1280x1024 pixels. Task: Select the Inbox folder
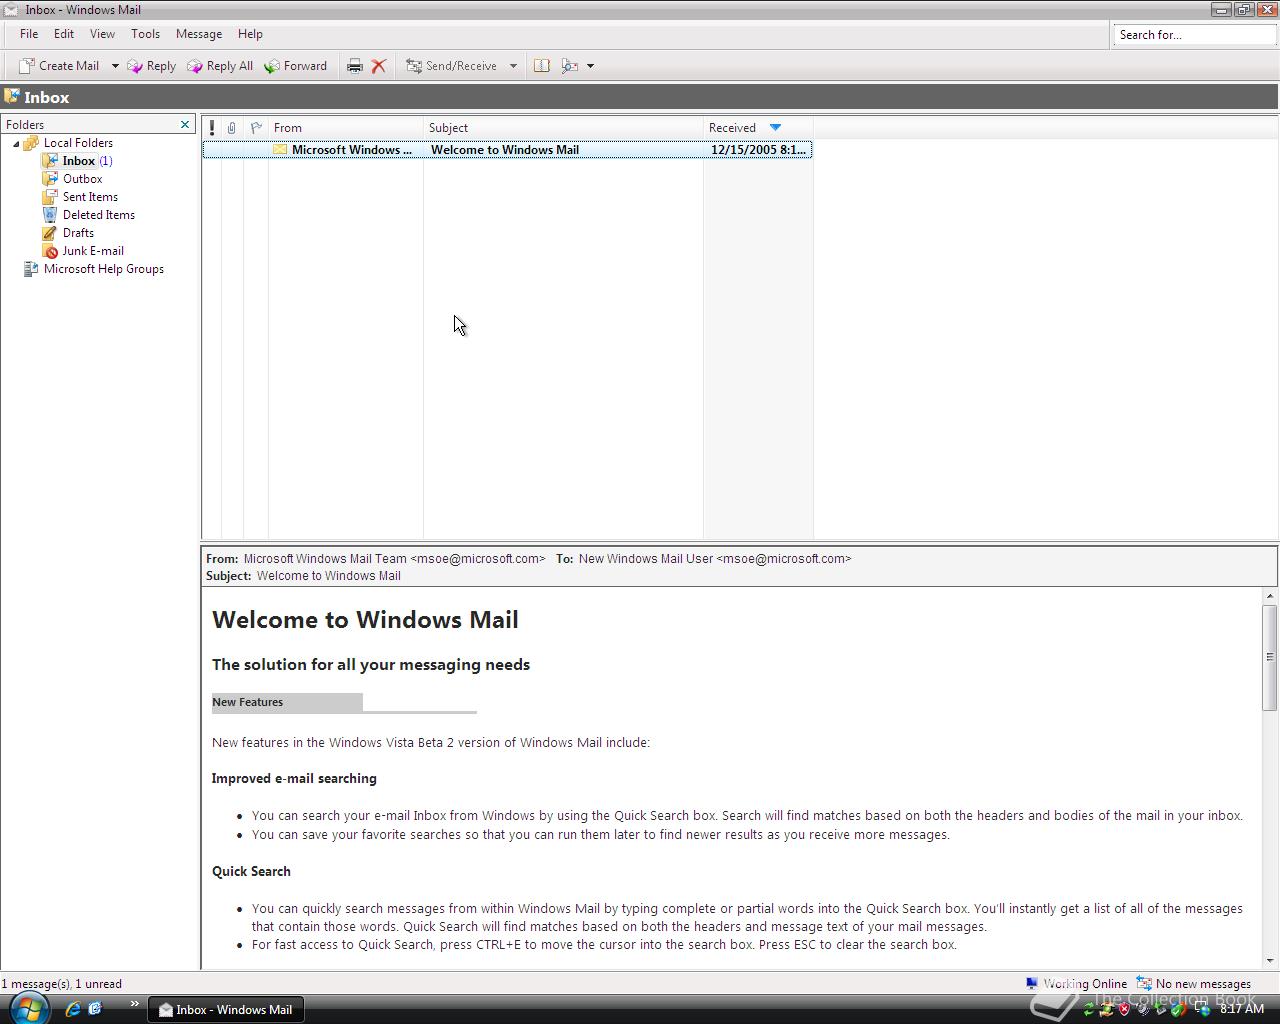click(x=79, y=161)
